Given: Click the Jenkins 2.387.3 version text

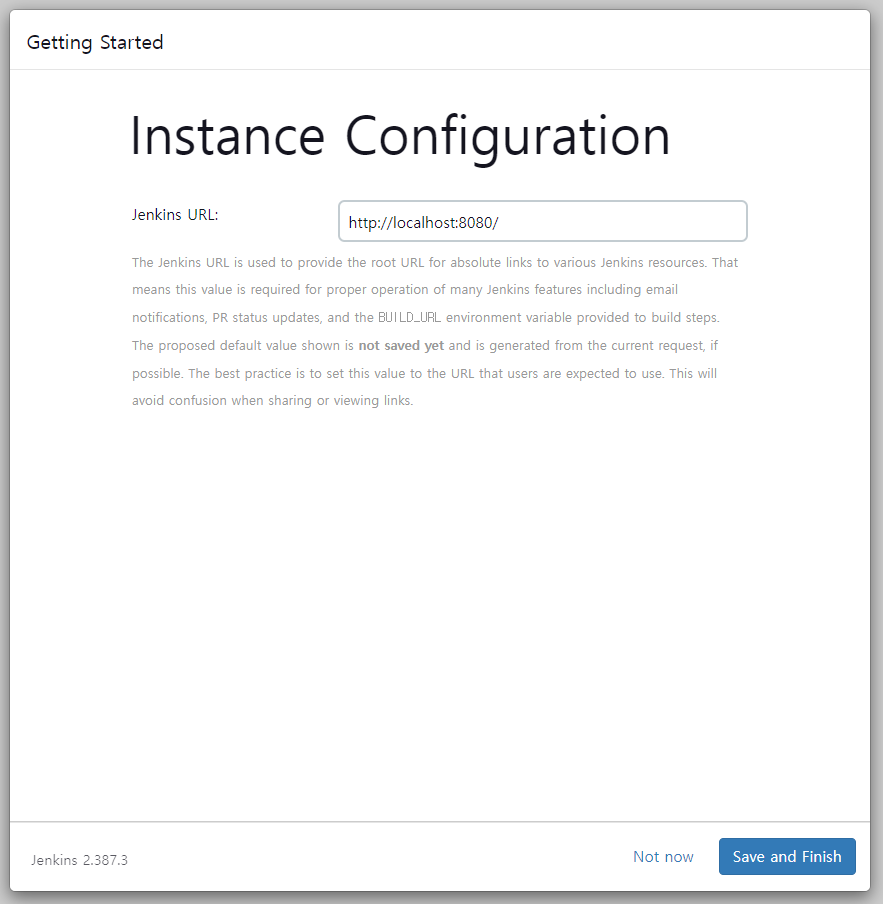Looking at the screenshot, I should [80, 860].
